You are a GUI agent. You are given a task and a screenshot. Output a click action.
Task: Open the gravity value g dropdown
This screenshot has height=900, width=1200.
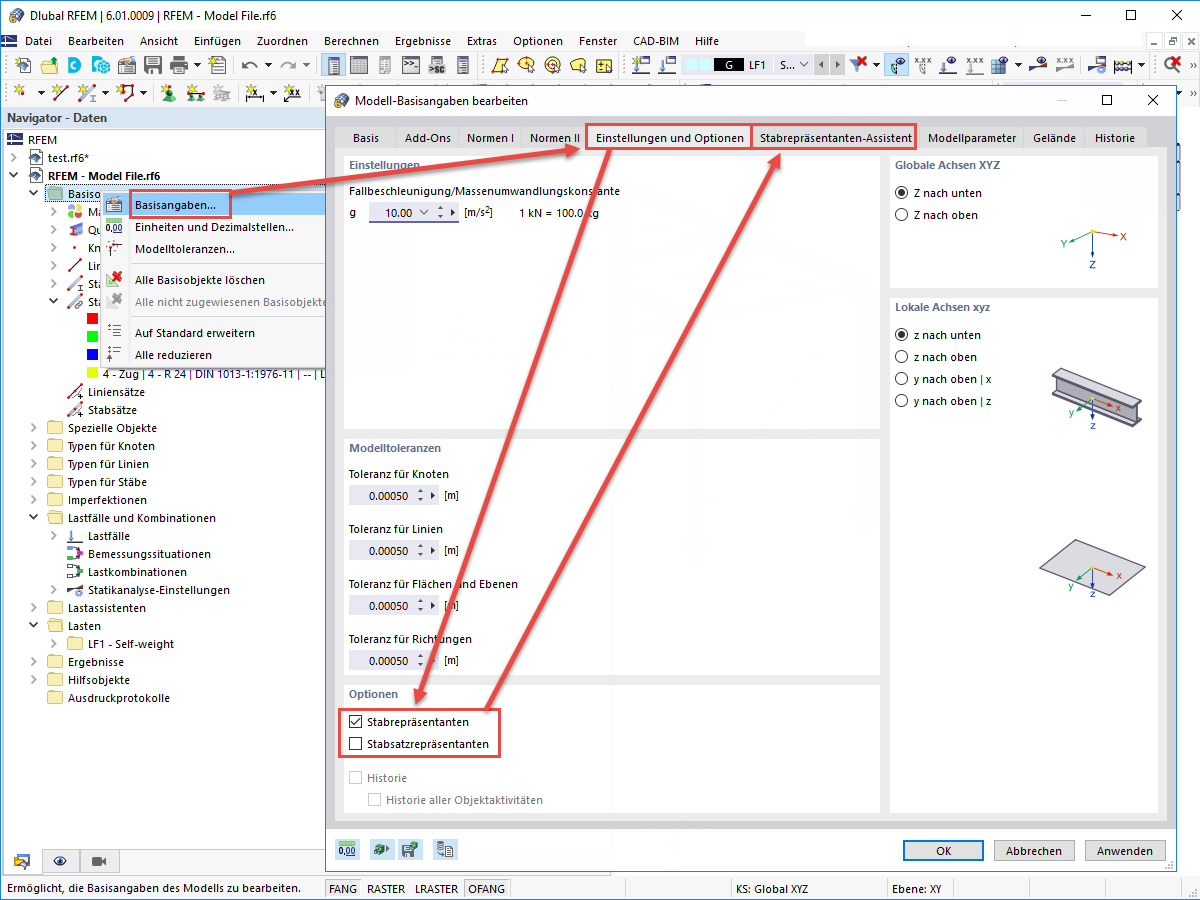425,213
